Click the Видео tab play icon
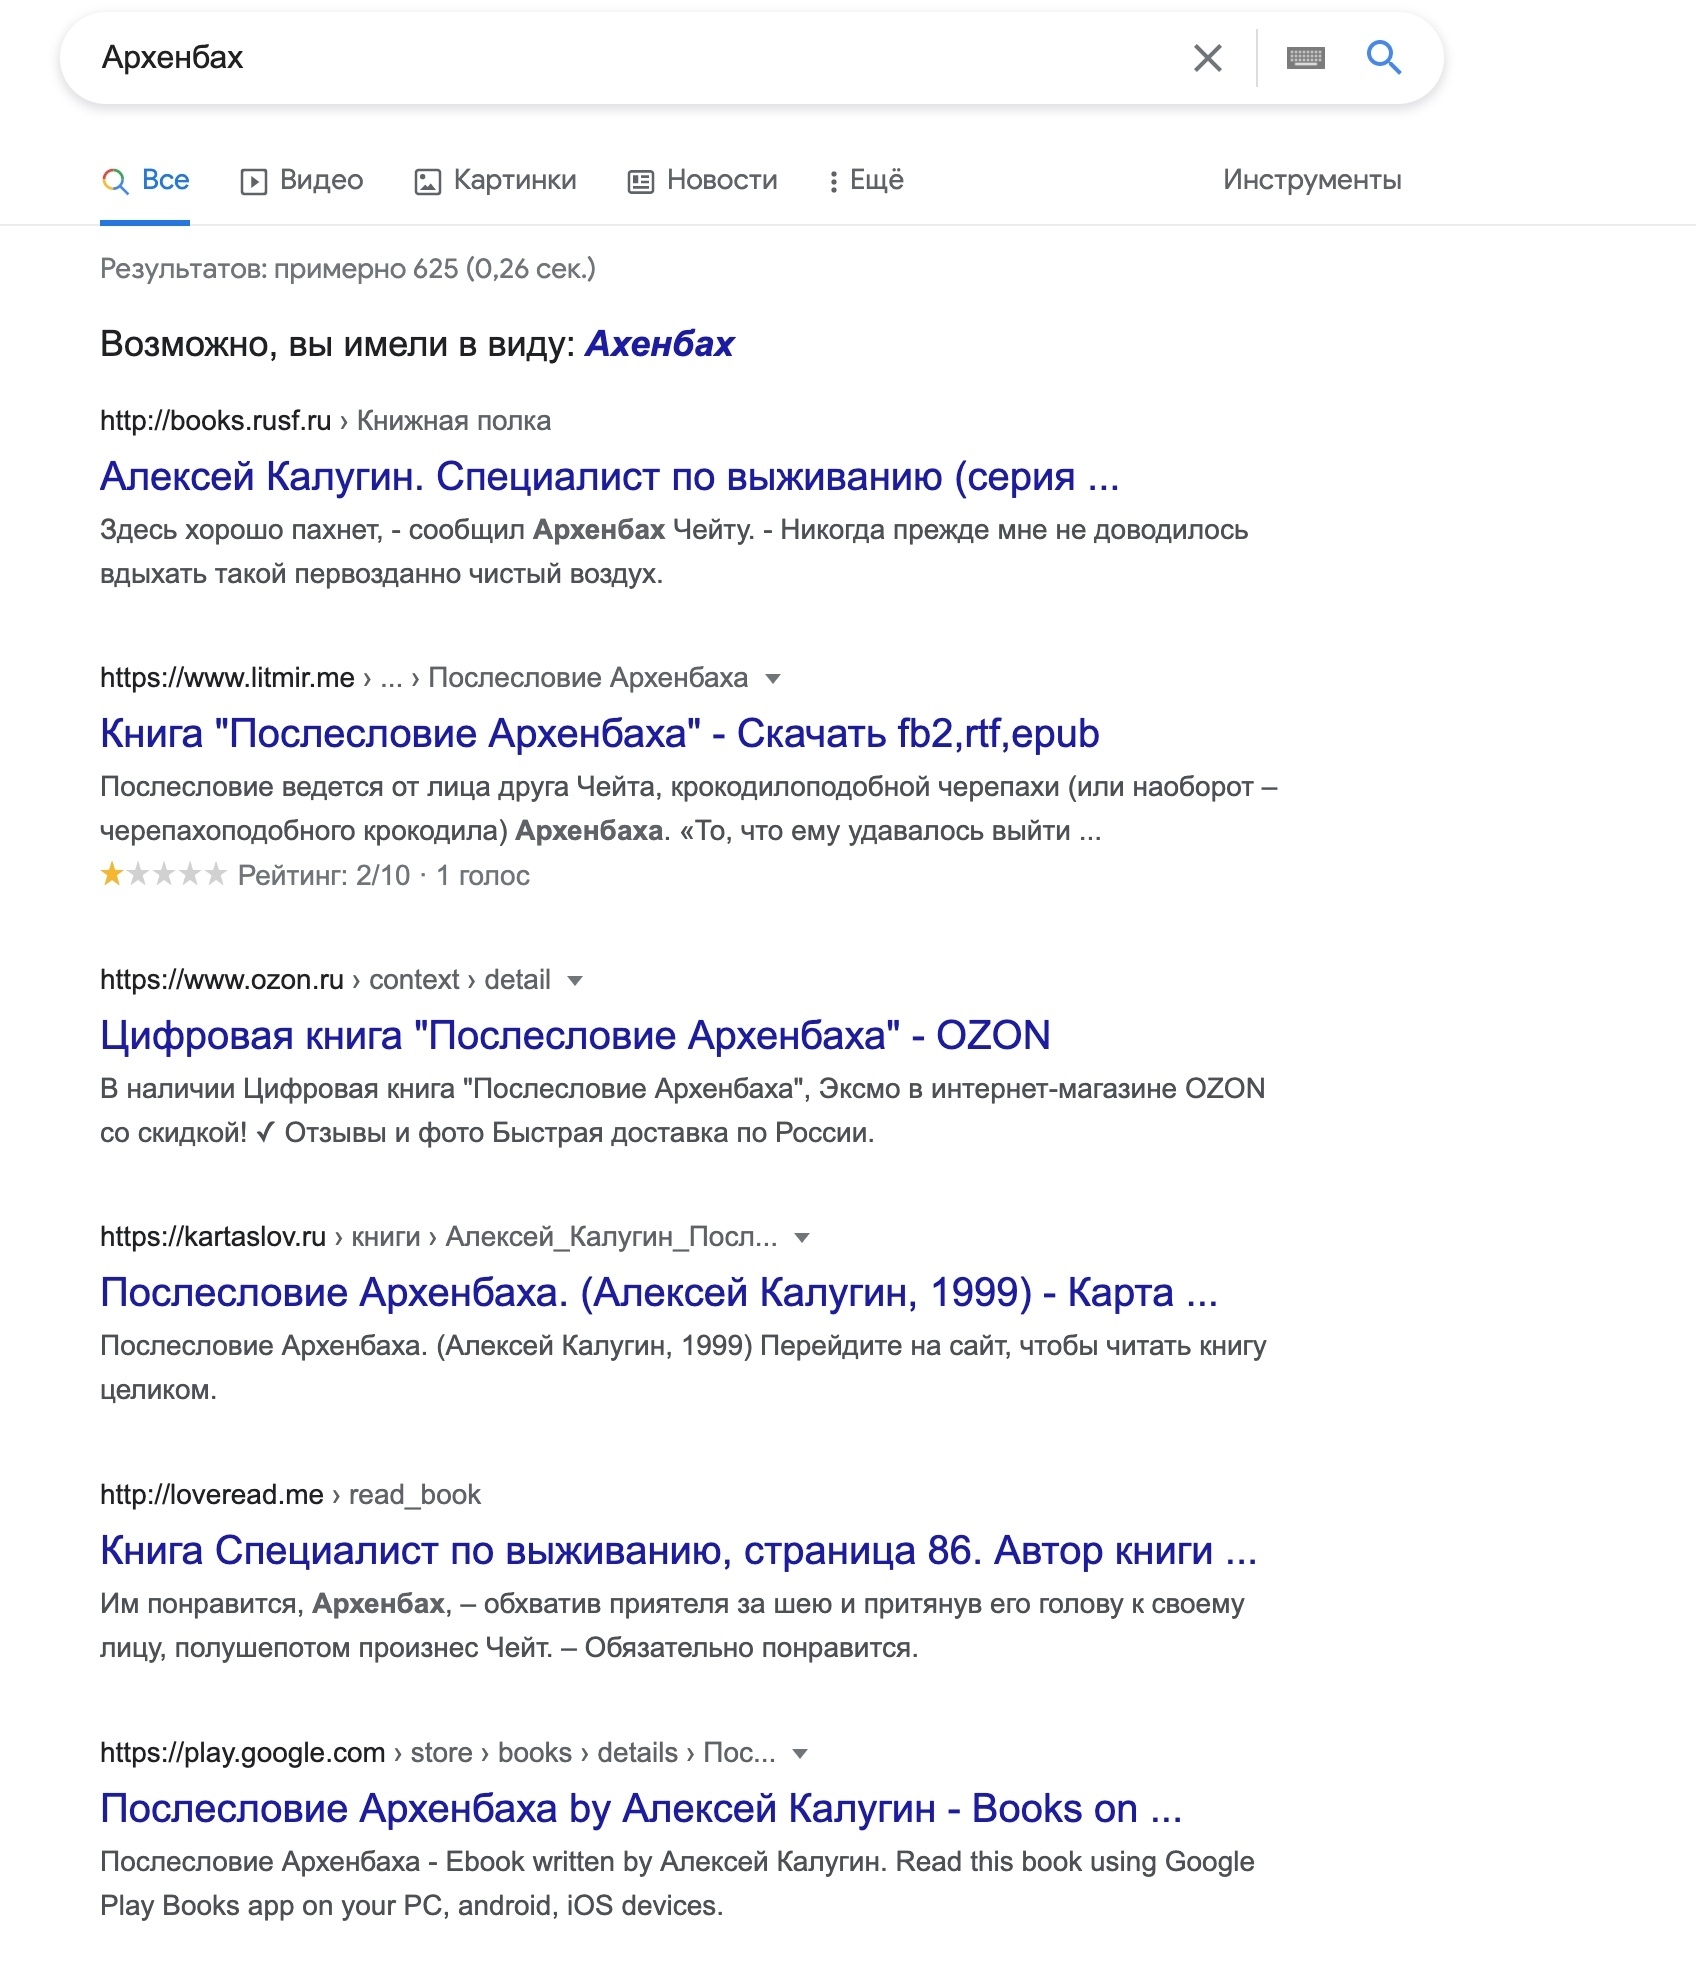The image size is (1696, 1962). pos(254,181)
